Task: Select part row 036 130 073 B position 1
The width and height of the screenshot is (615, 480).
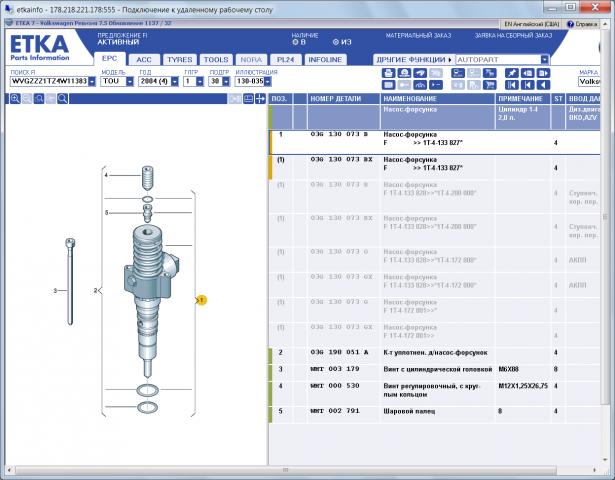Action: [x=435, y=142]
